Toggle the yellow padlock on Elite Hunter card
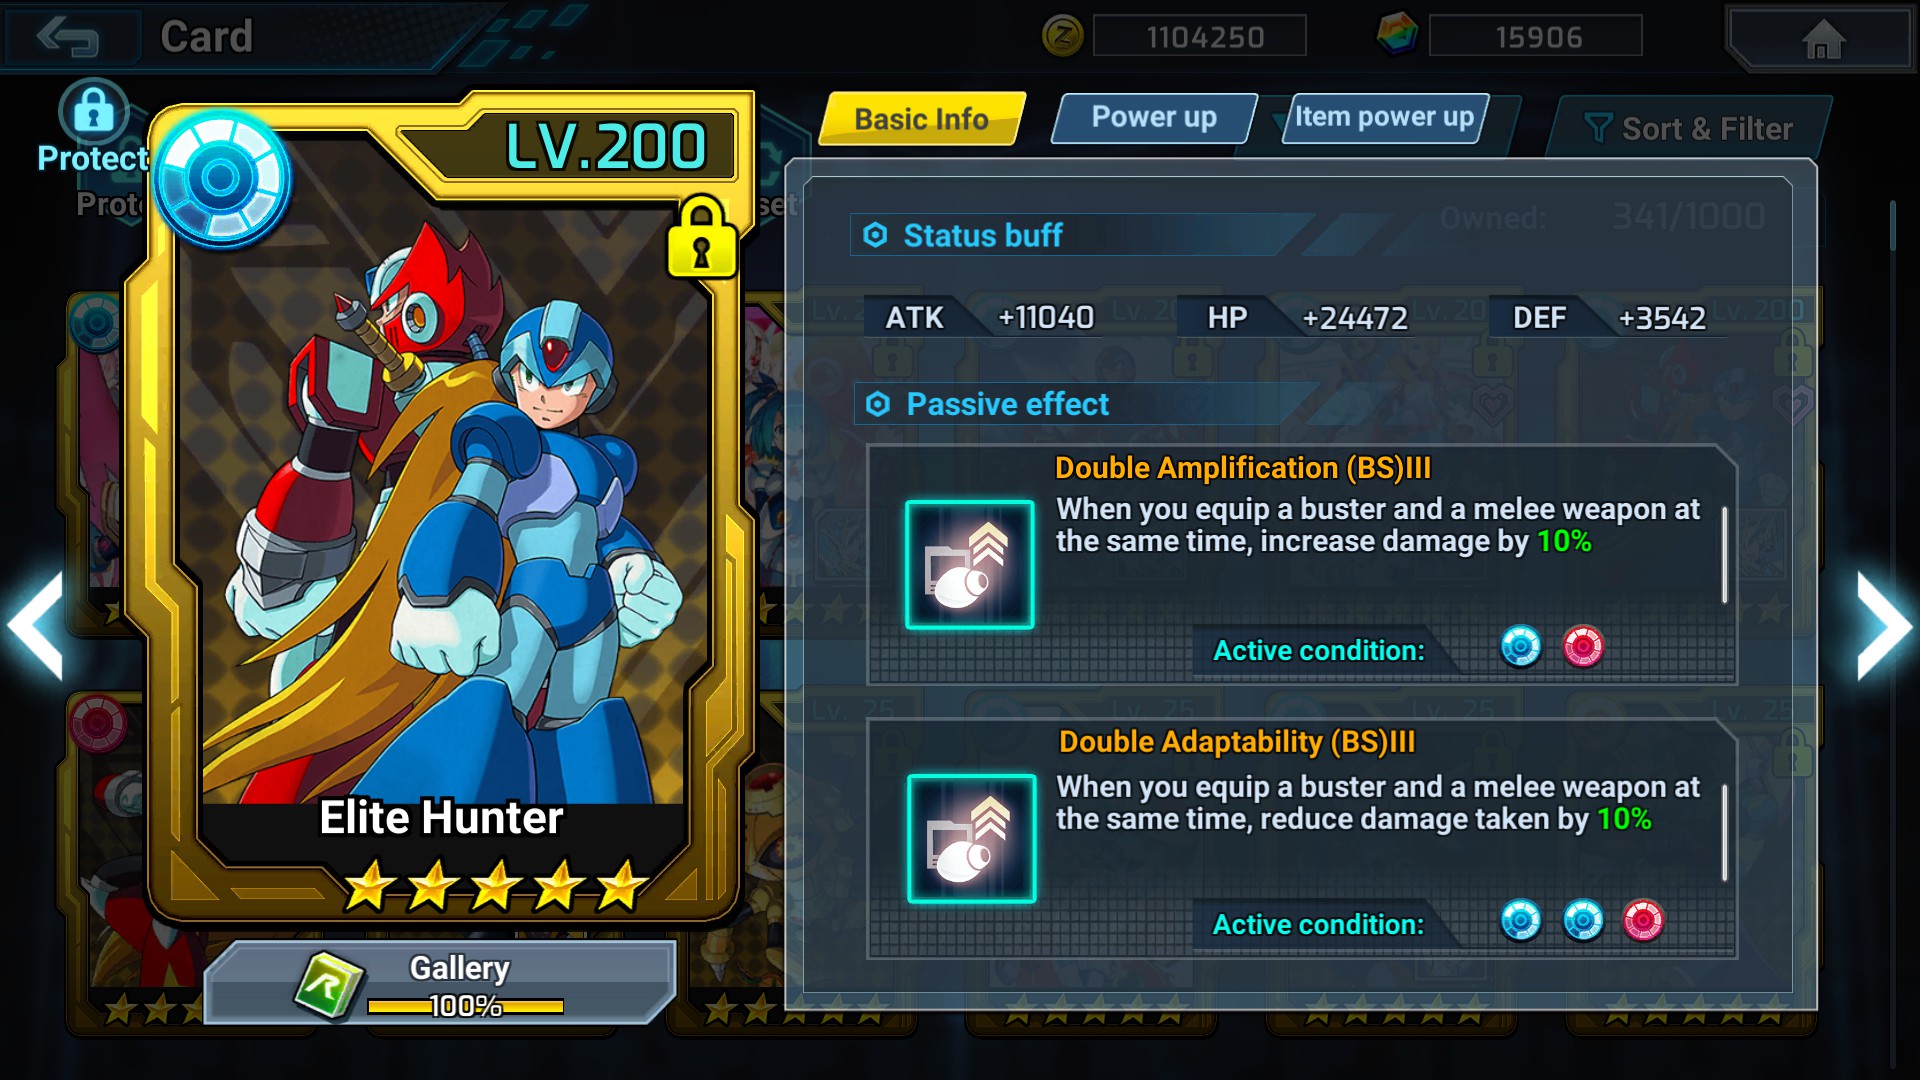This screenshot has height=1080, width=1920. click(x=702, y=238)
